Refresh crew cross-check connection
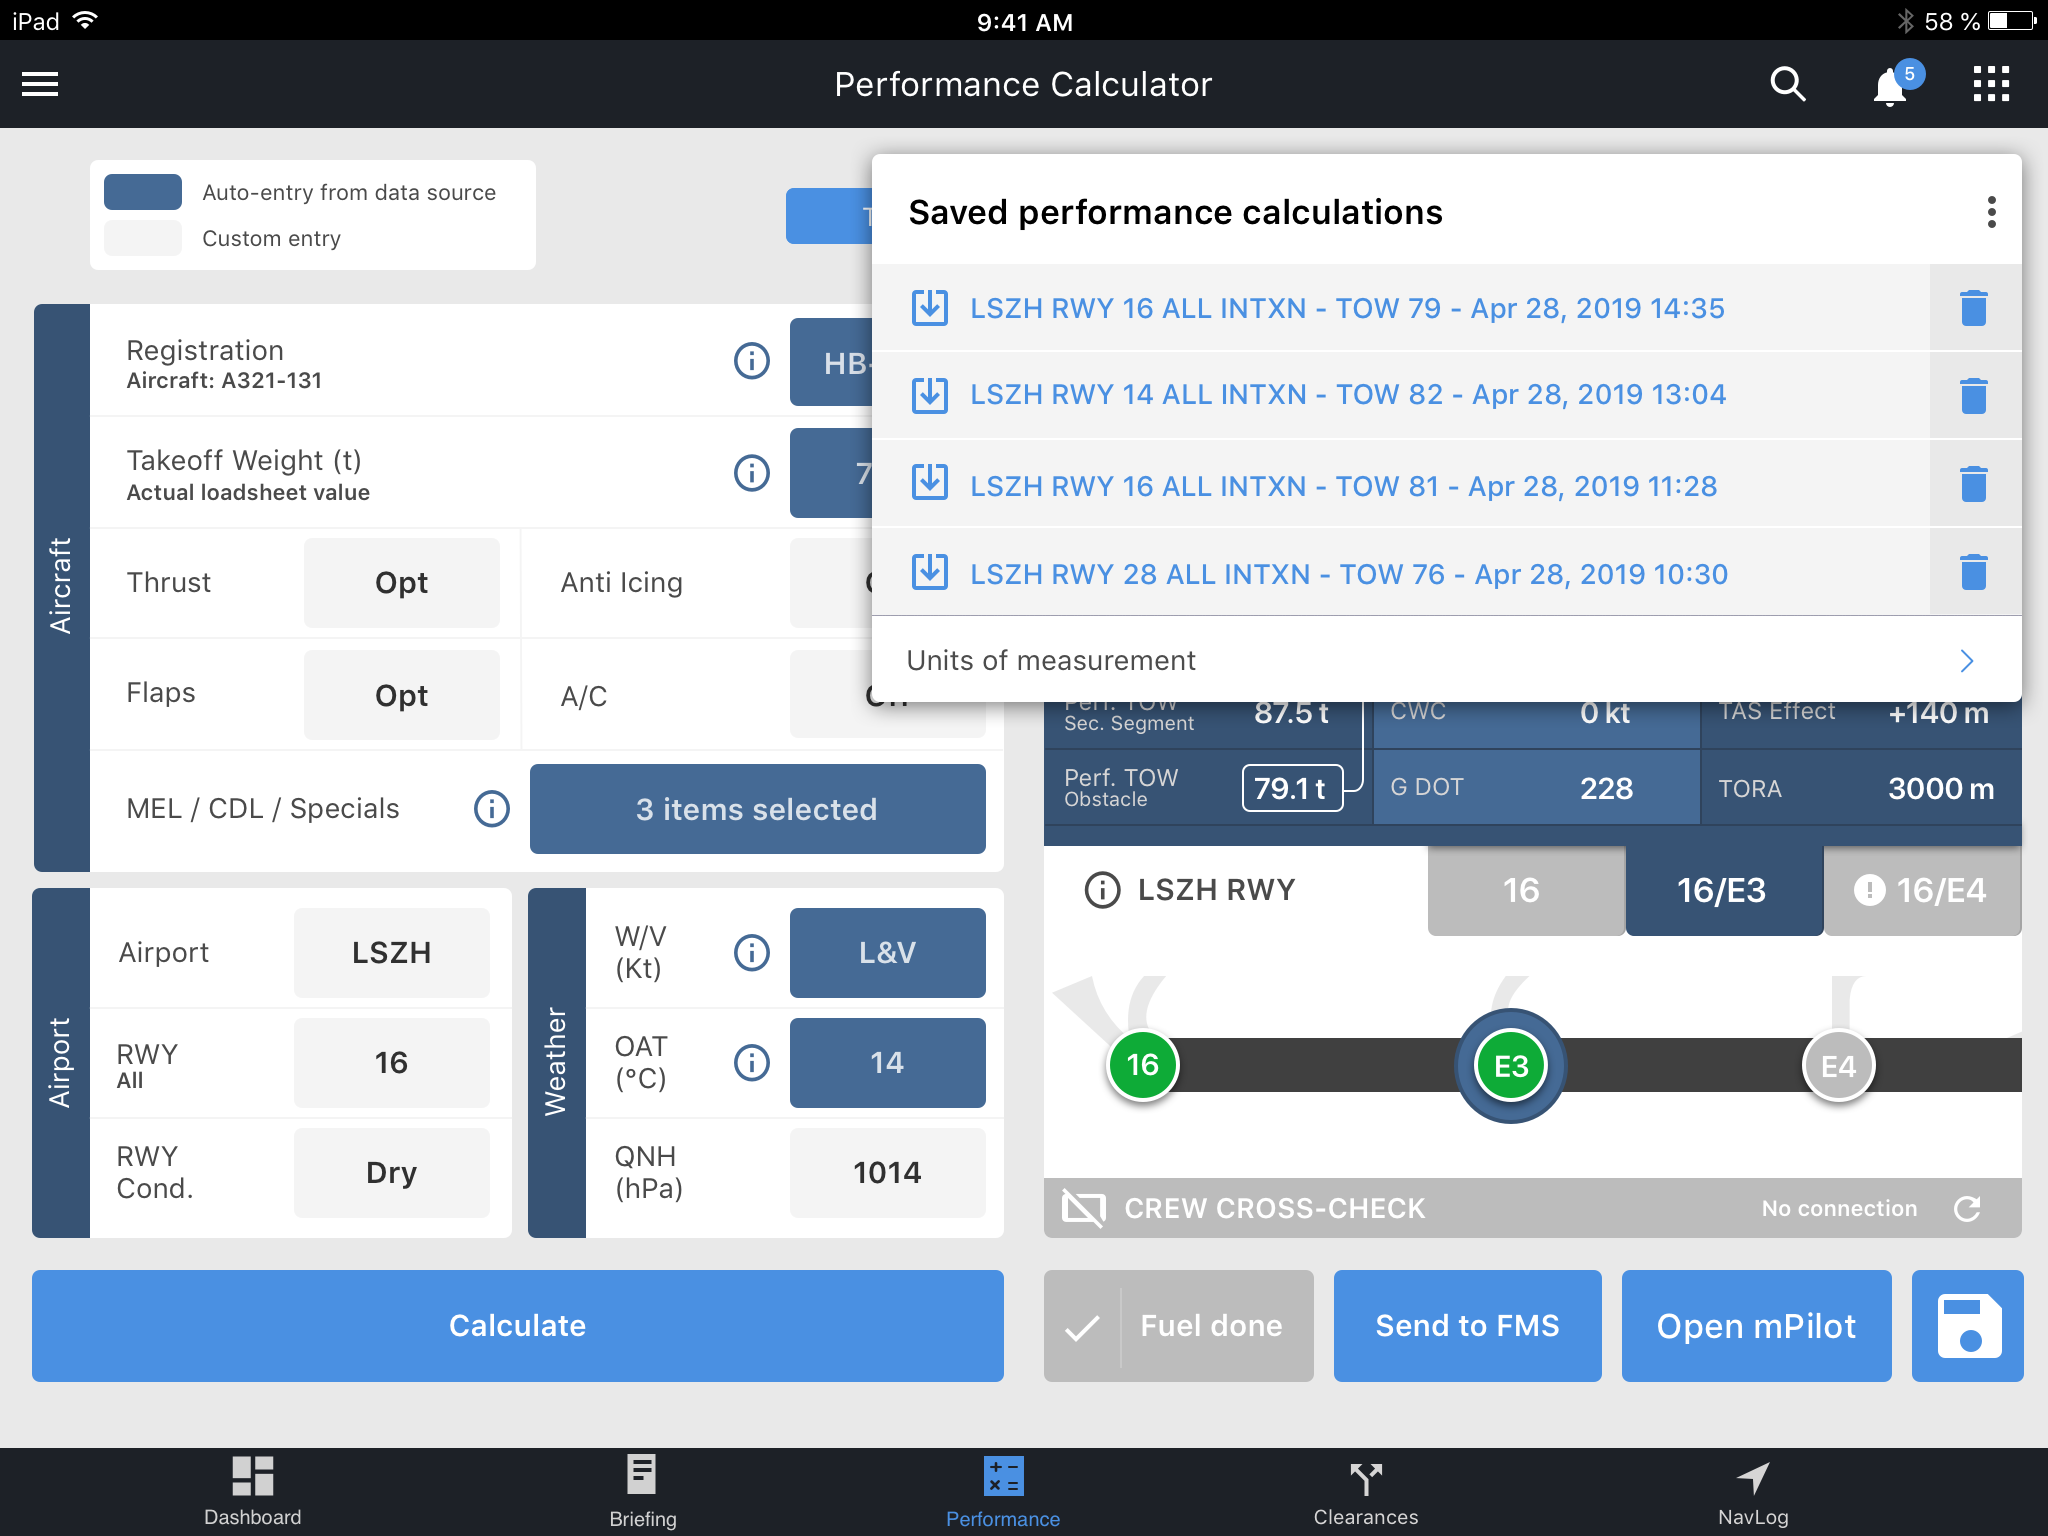The height and width of the screenshot is (1536, 2048). 1967,1209
